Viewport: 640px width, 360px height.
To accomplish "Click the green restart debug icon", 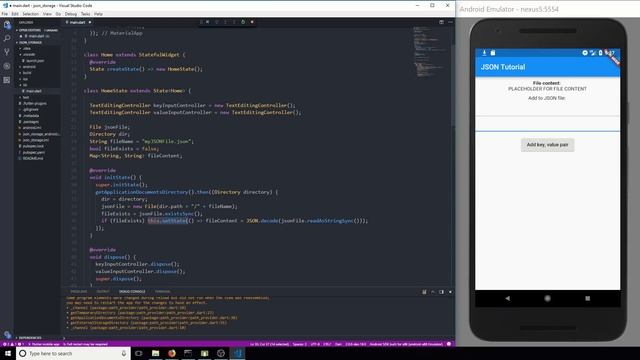I will click(x=243, y=22).
